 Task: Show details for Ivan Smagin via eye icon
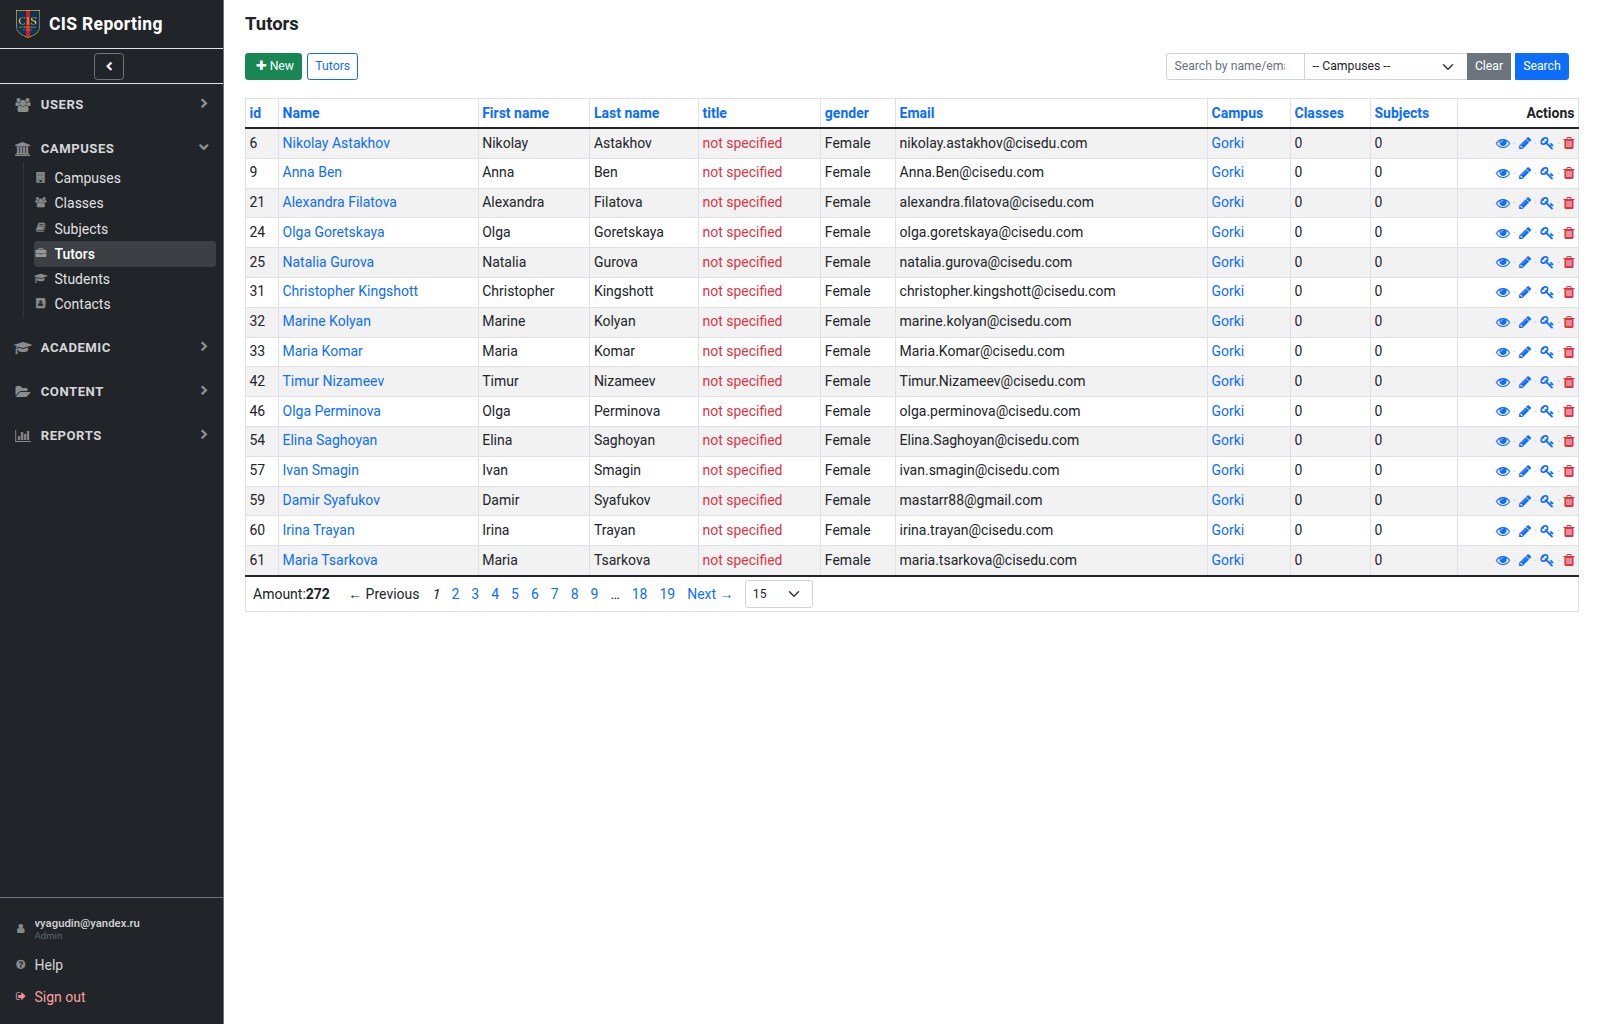(x=1502, y=471)
